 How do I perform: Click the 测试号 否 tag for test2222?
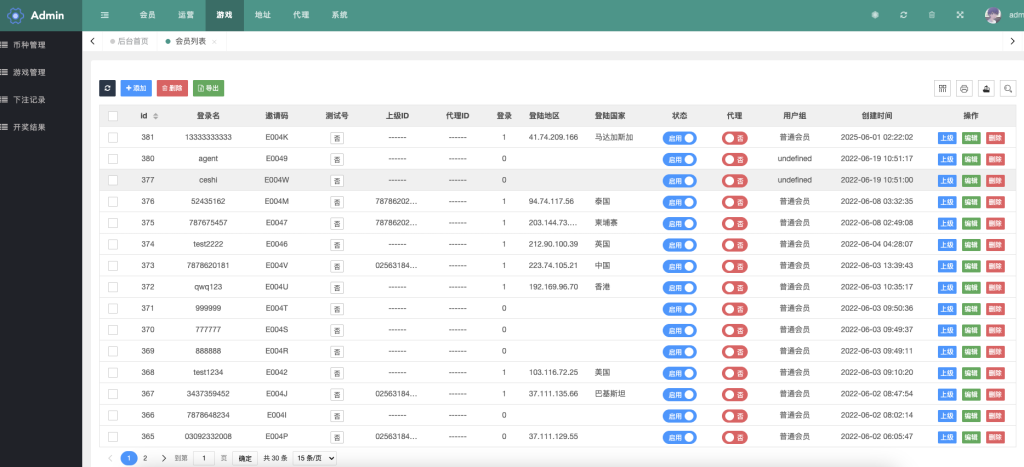click(x=337, y=245)
